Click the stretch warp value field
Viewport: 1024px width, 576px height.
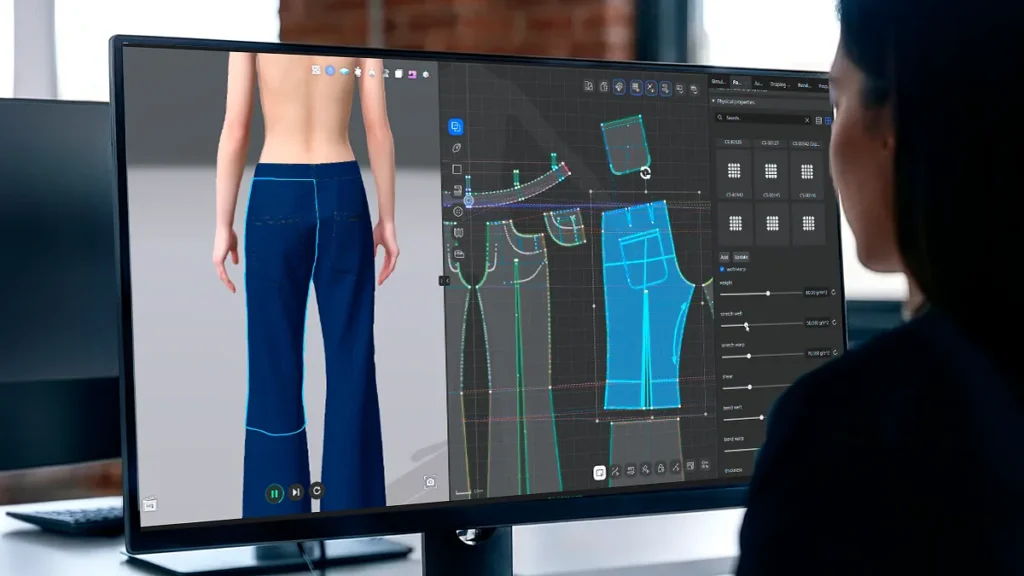[818, 353]
